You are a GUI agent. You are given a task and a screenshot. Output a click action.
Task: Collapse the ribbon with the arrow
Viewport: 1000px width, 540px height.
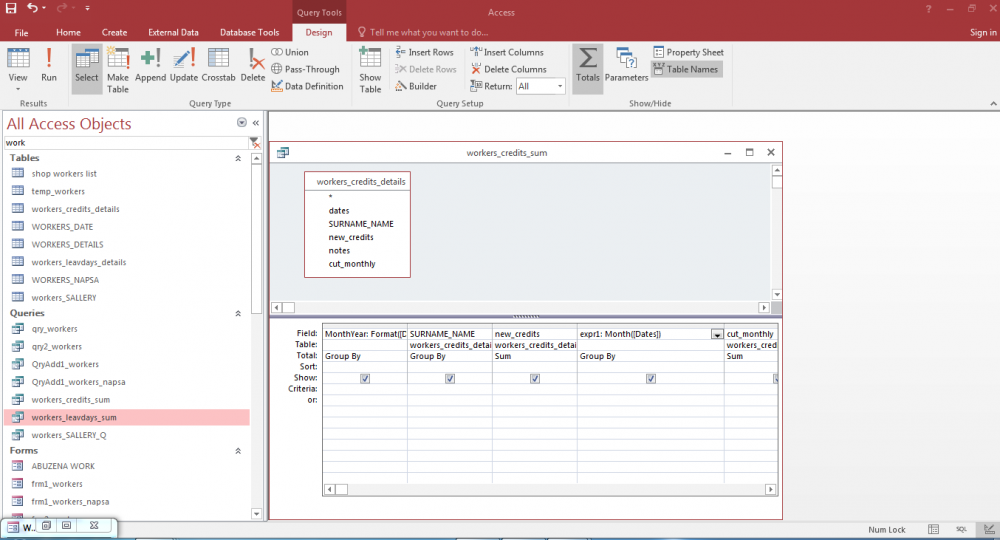pos(993,103)
